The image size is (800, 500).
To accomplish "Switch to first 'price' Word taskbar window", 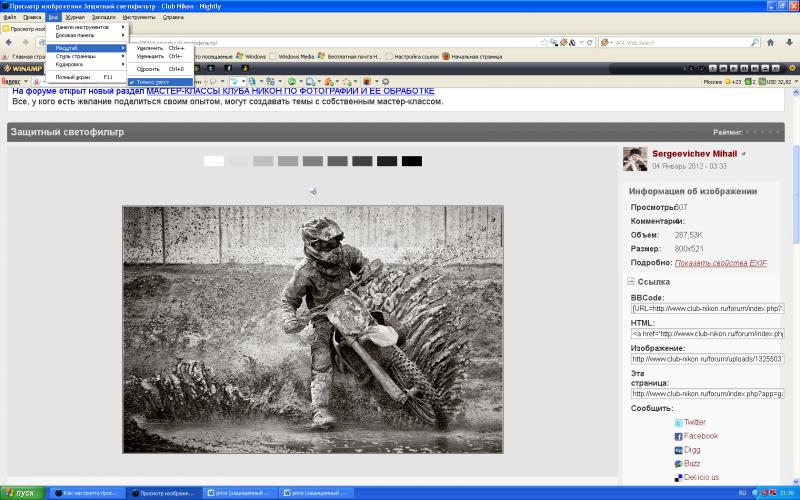I will click(x=240, y=493).
